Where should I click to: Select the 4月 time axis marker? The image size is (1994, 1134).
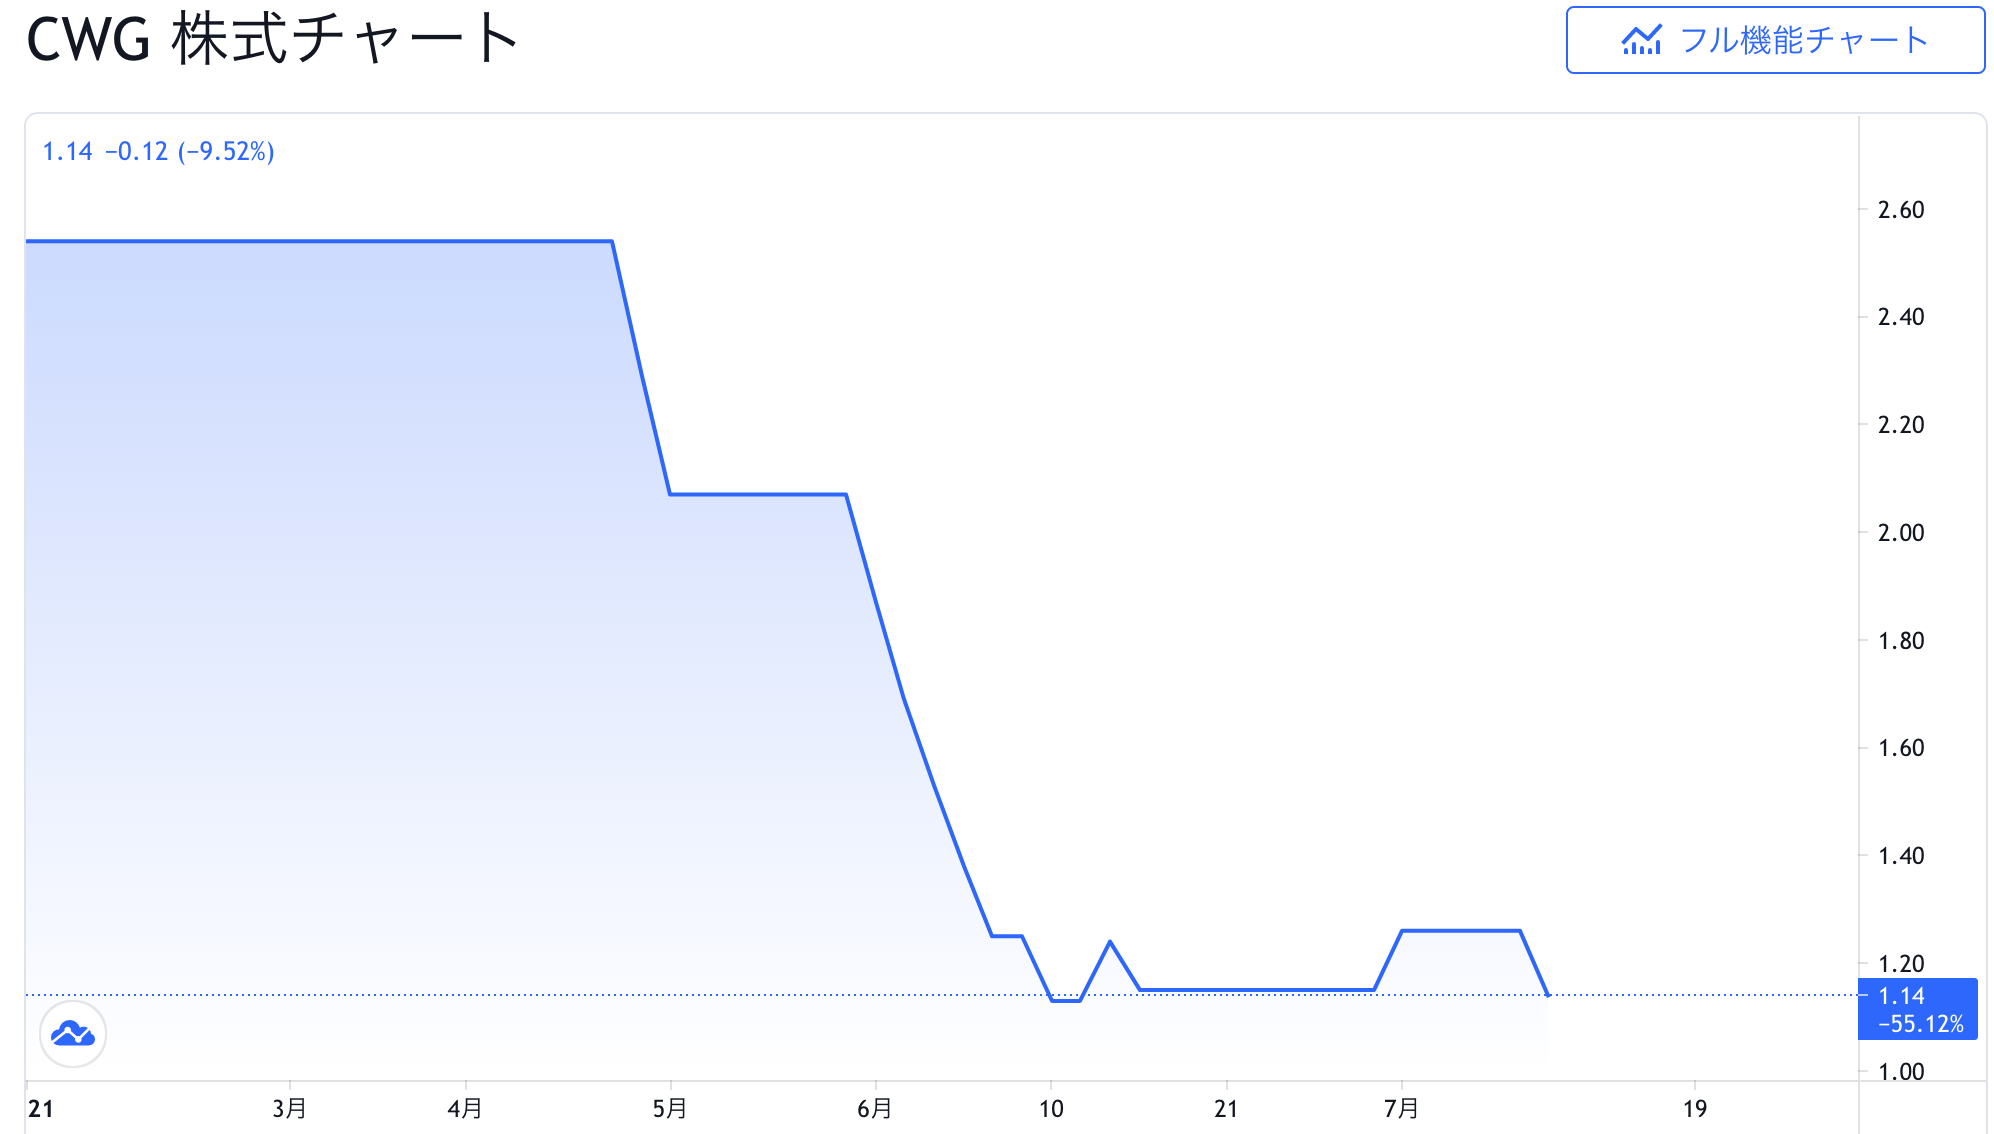465,1108
